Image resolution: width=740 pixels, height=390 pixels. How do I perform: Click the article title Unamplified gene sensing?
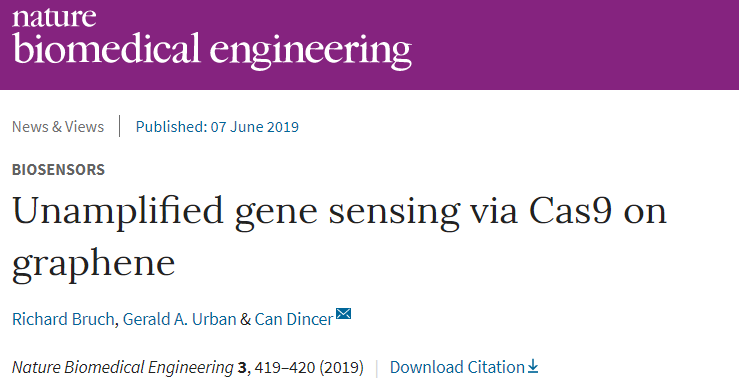[339, 236]
